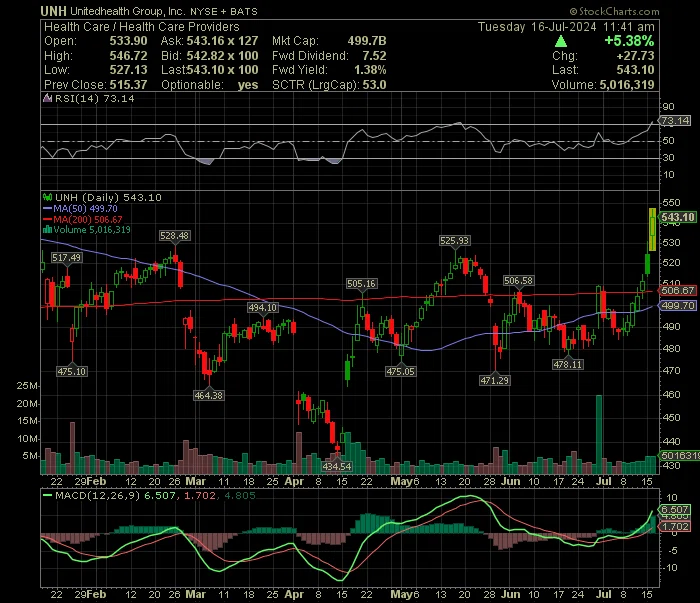
Task: Click the 25M label on the volume axis
Action: click(27, 386)
